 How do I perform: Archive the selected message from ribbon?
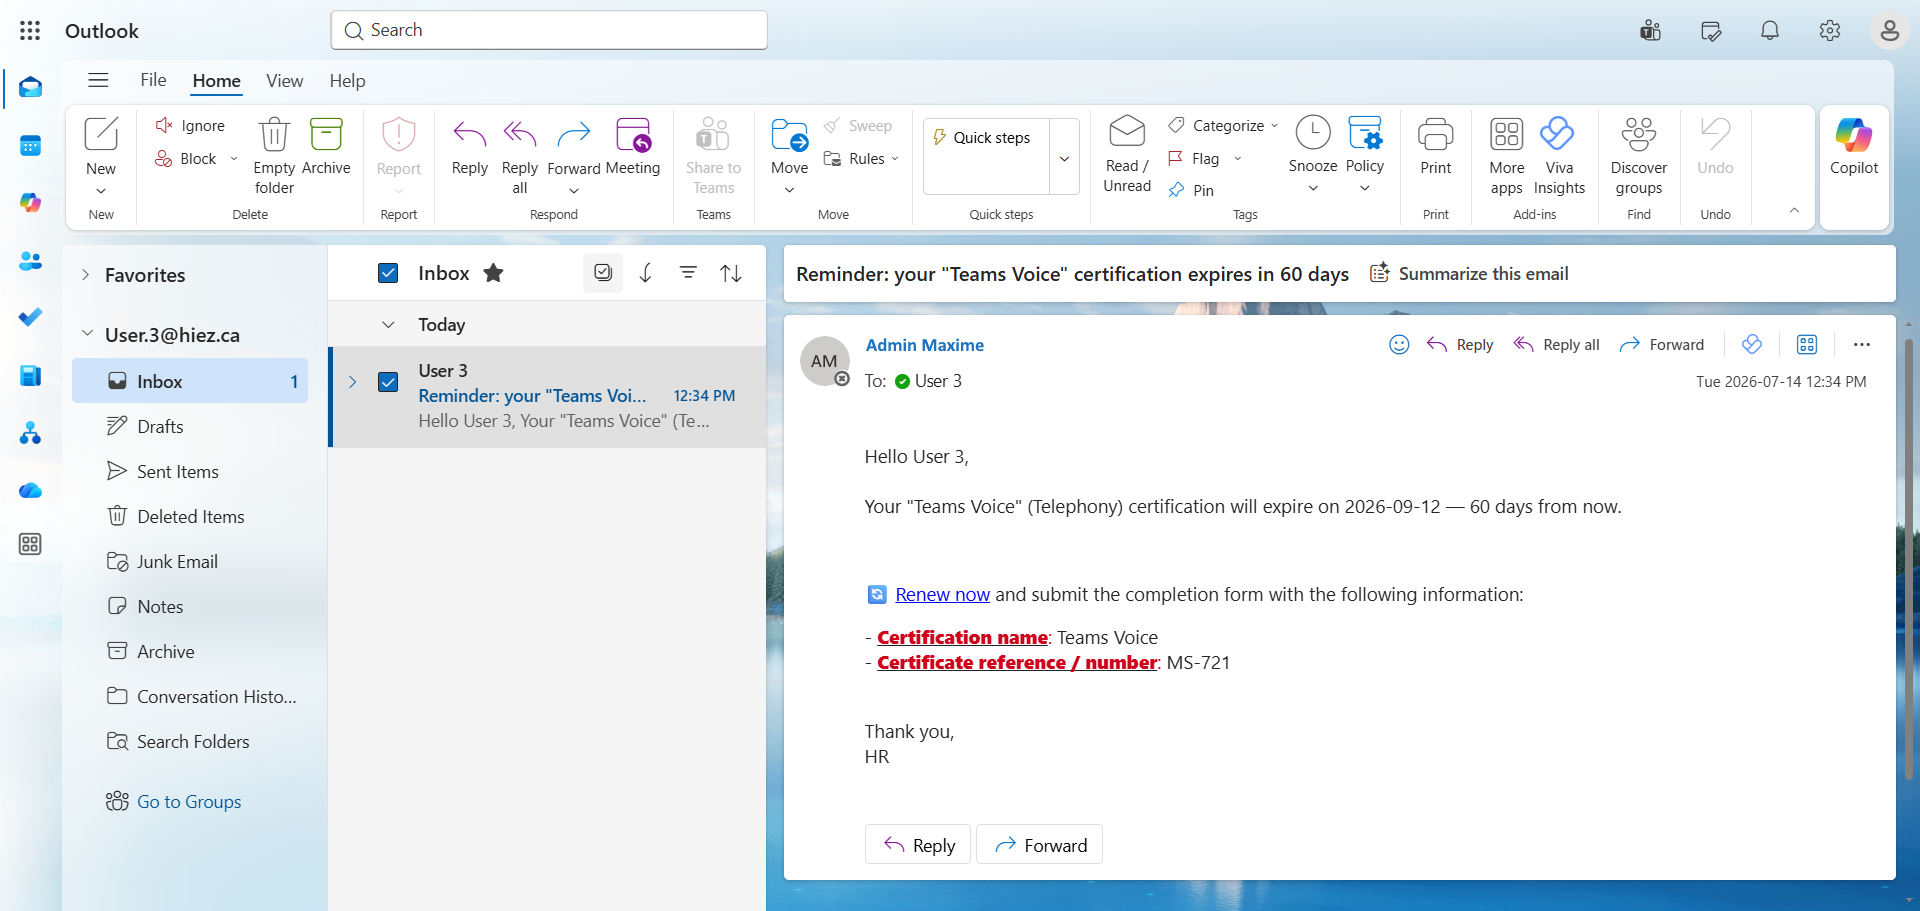[326, 146]
